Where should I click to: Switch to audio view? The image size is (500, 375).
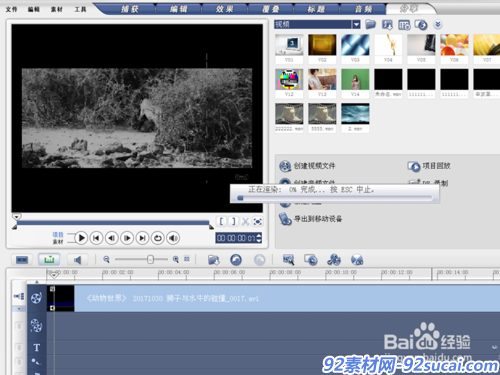78,260
